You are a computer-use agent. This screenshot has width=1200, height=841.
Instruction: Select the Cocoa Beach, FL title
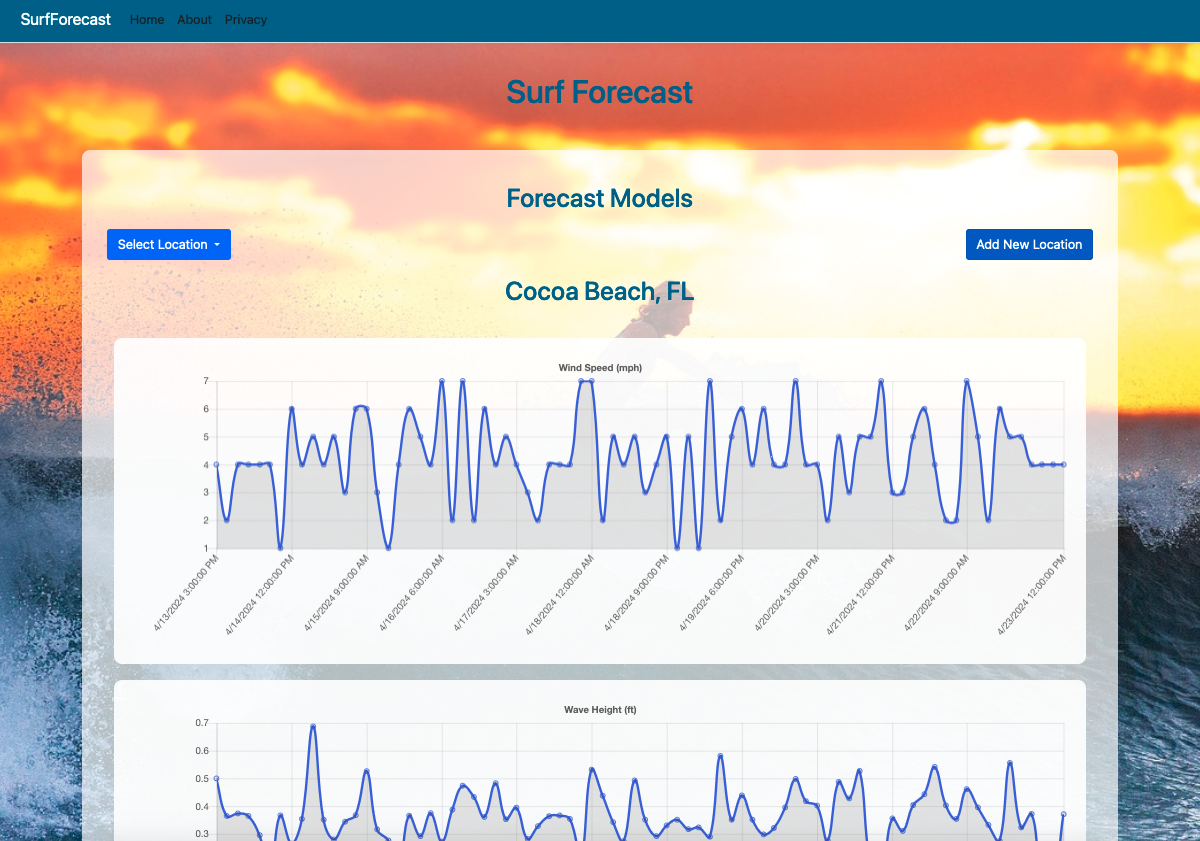[600, 291]
